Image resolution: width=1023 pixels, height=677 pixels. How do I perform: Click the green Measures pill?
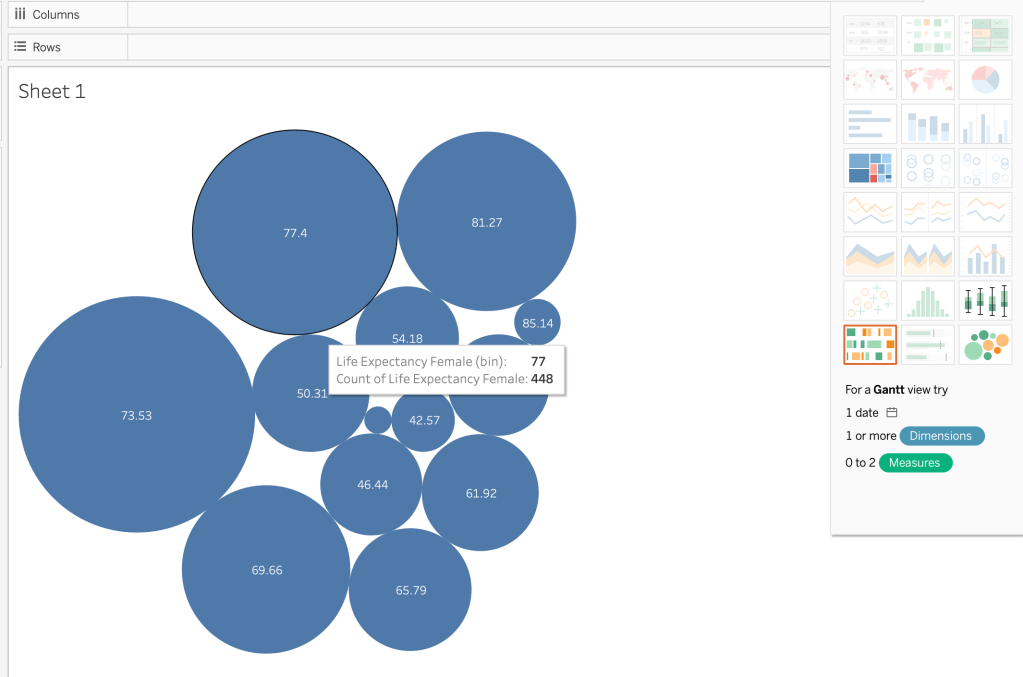[x=915, y=463]
